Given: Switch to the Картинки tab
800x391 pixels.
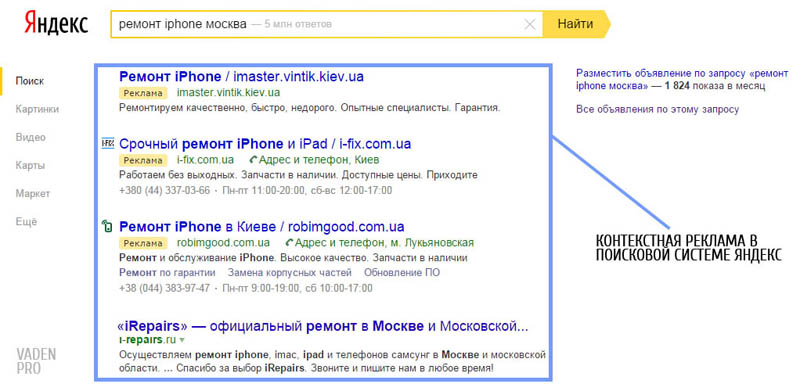Looking at the screenshot, I should pyautogui.click(x=37, y=109).
